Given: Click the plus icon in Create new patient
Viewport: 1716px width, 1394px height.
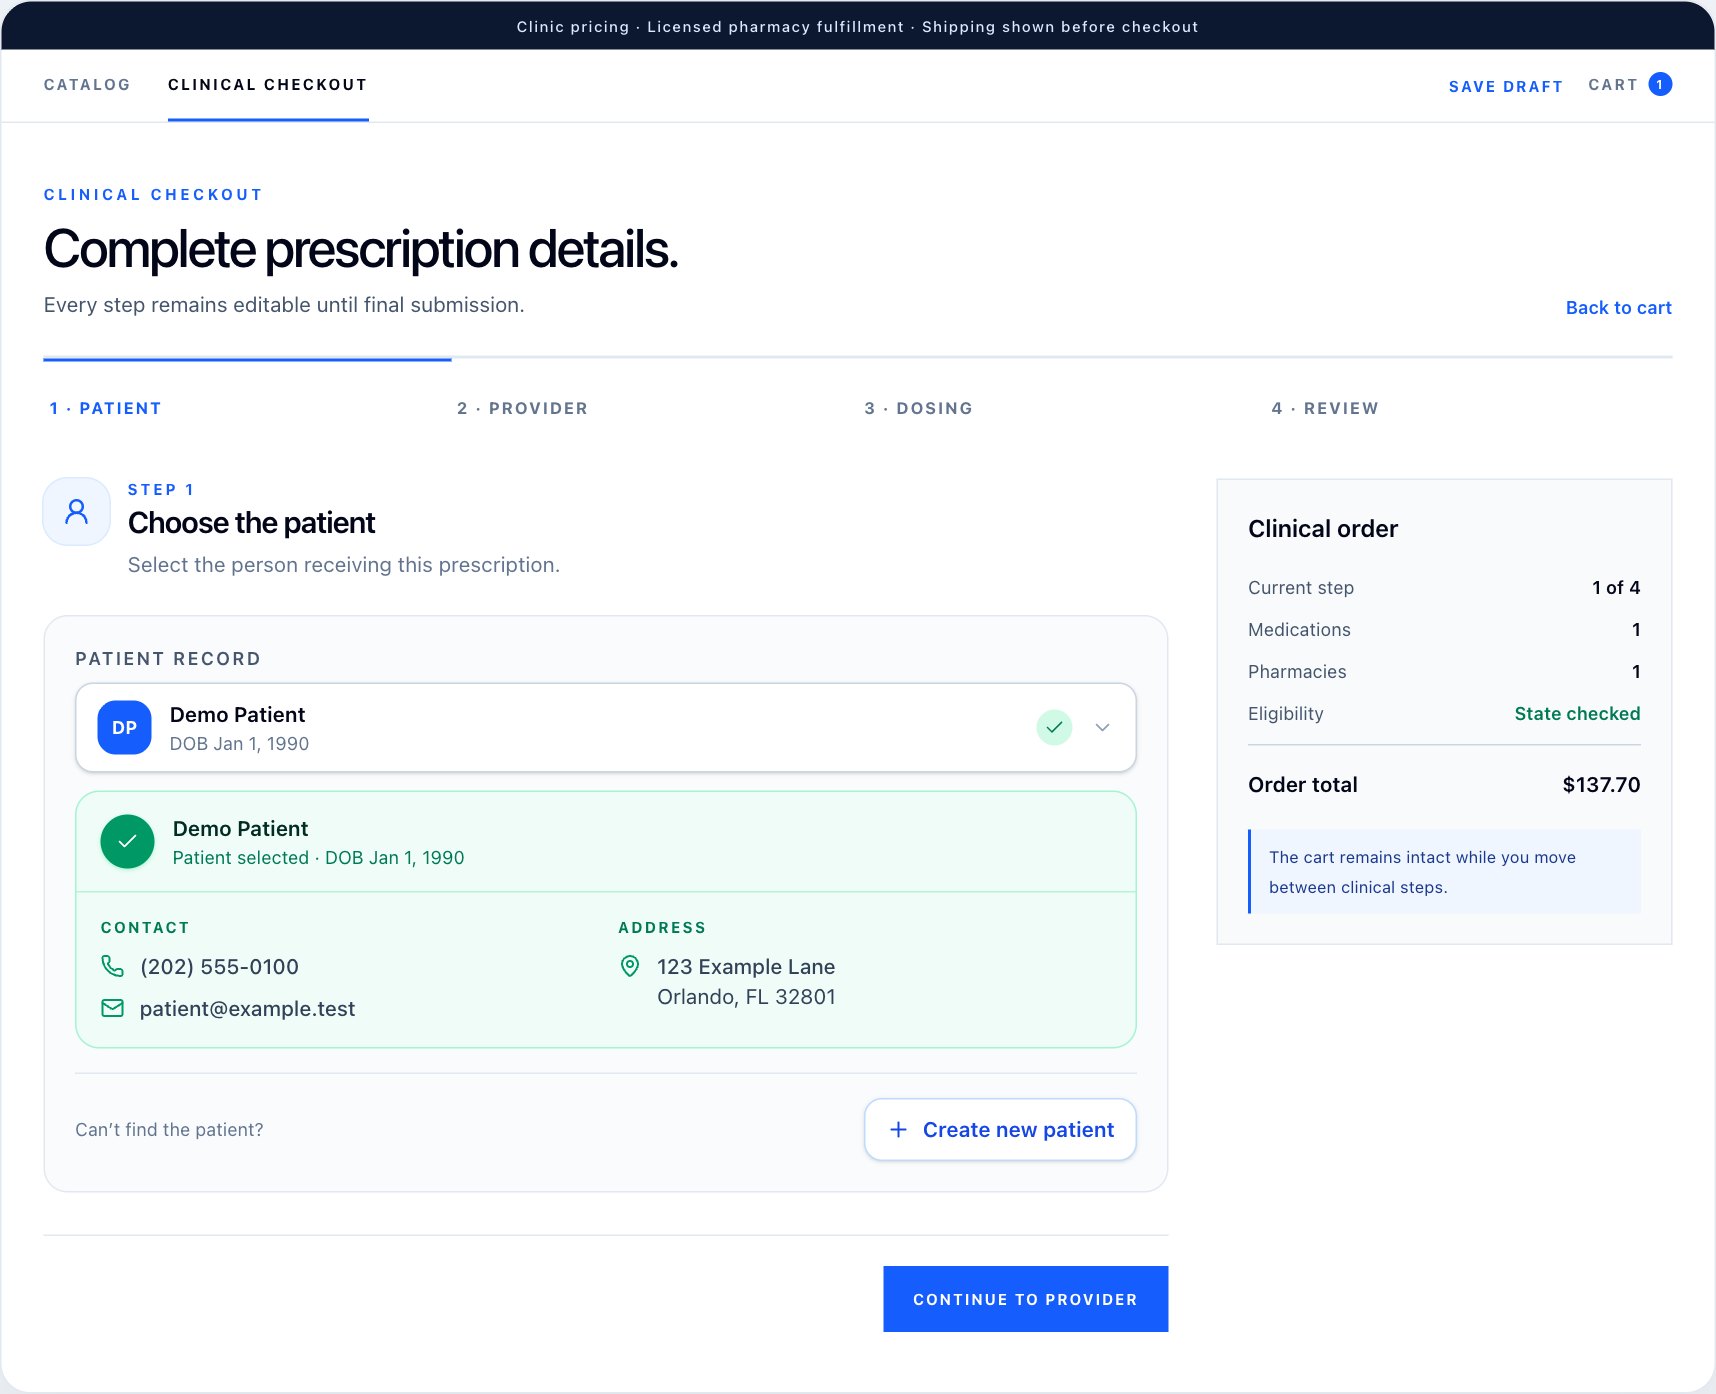Looking at the screenshot, I should 898,1129.
